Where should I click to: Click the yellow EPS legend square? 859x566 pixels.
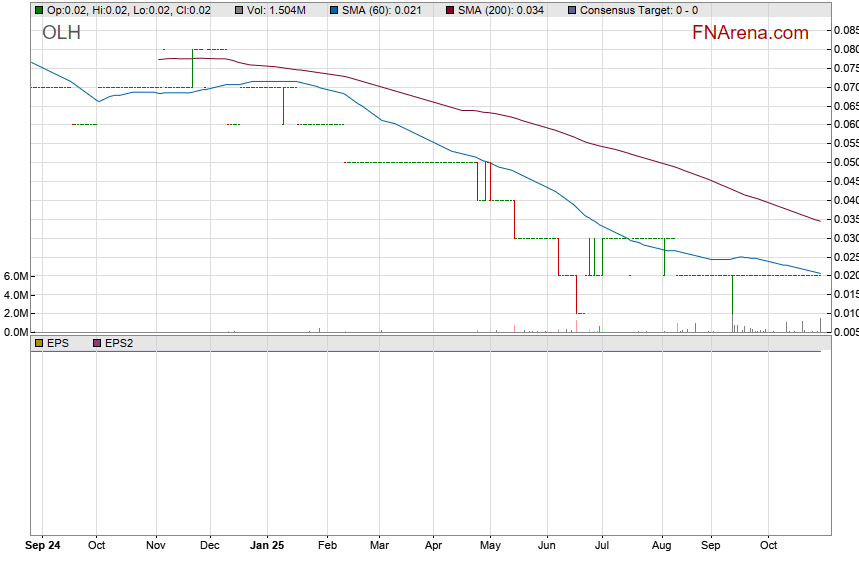point(39,343)
